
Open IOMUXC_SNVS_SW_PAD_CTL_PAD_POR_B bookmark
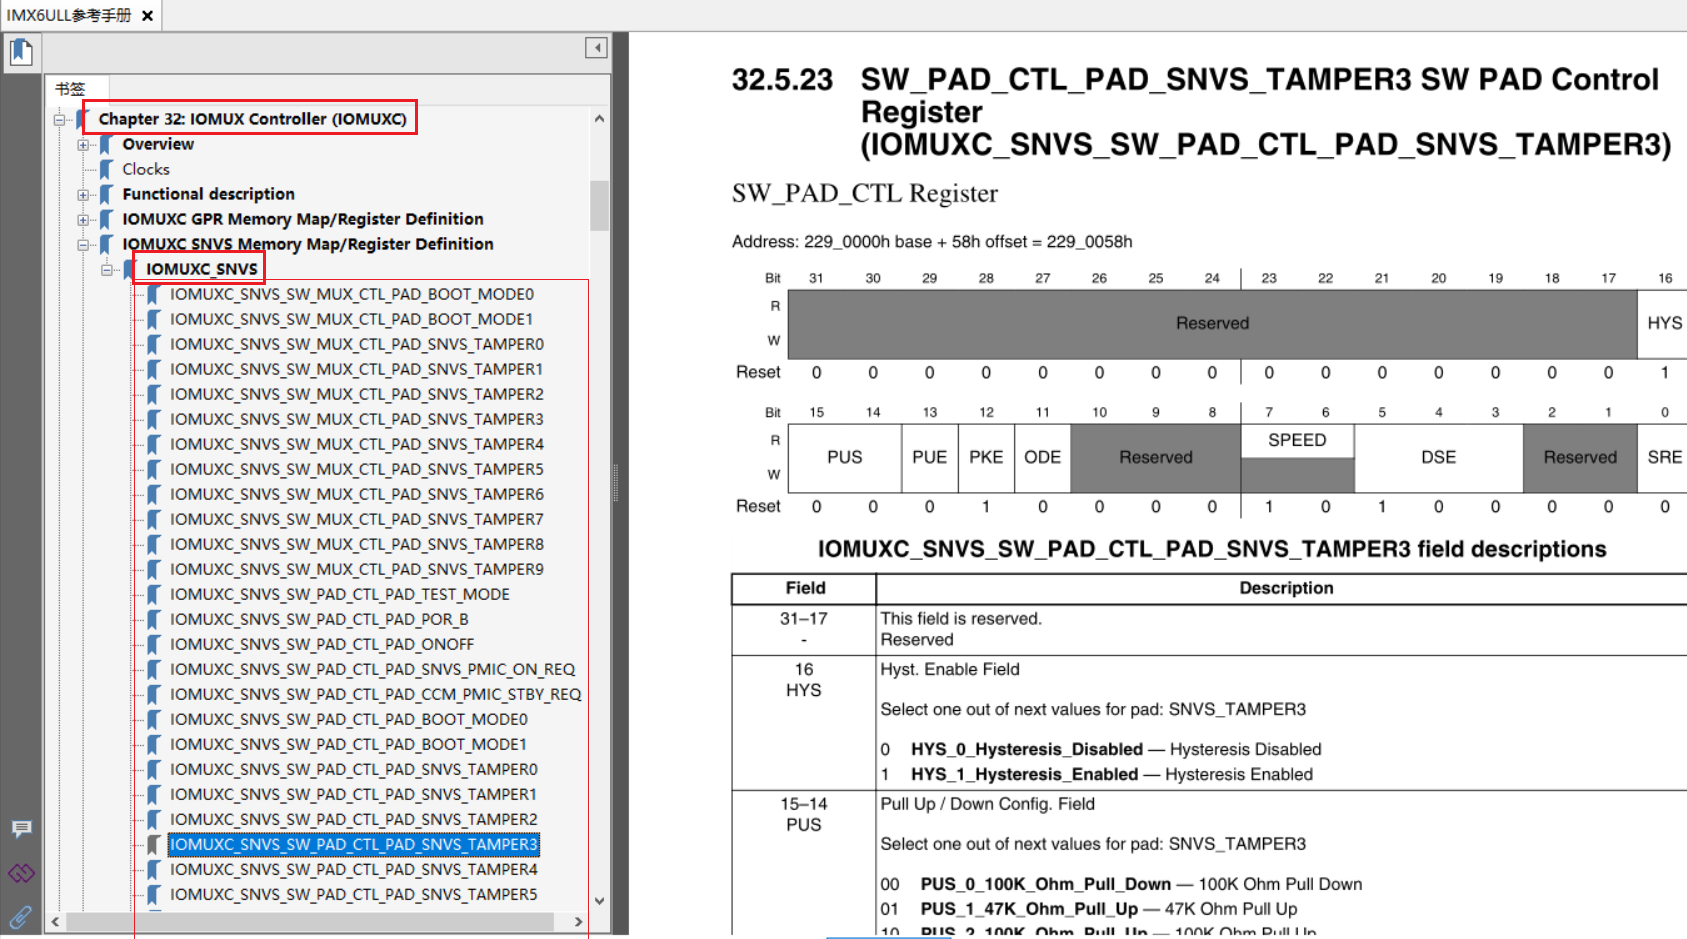coord(319,619)
